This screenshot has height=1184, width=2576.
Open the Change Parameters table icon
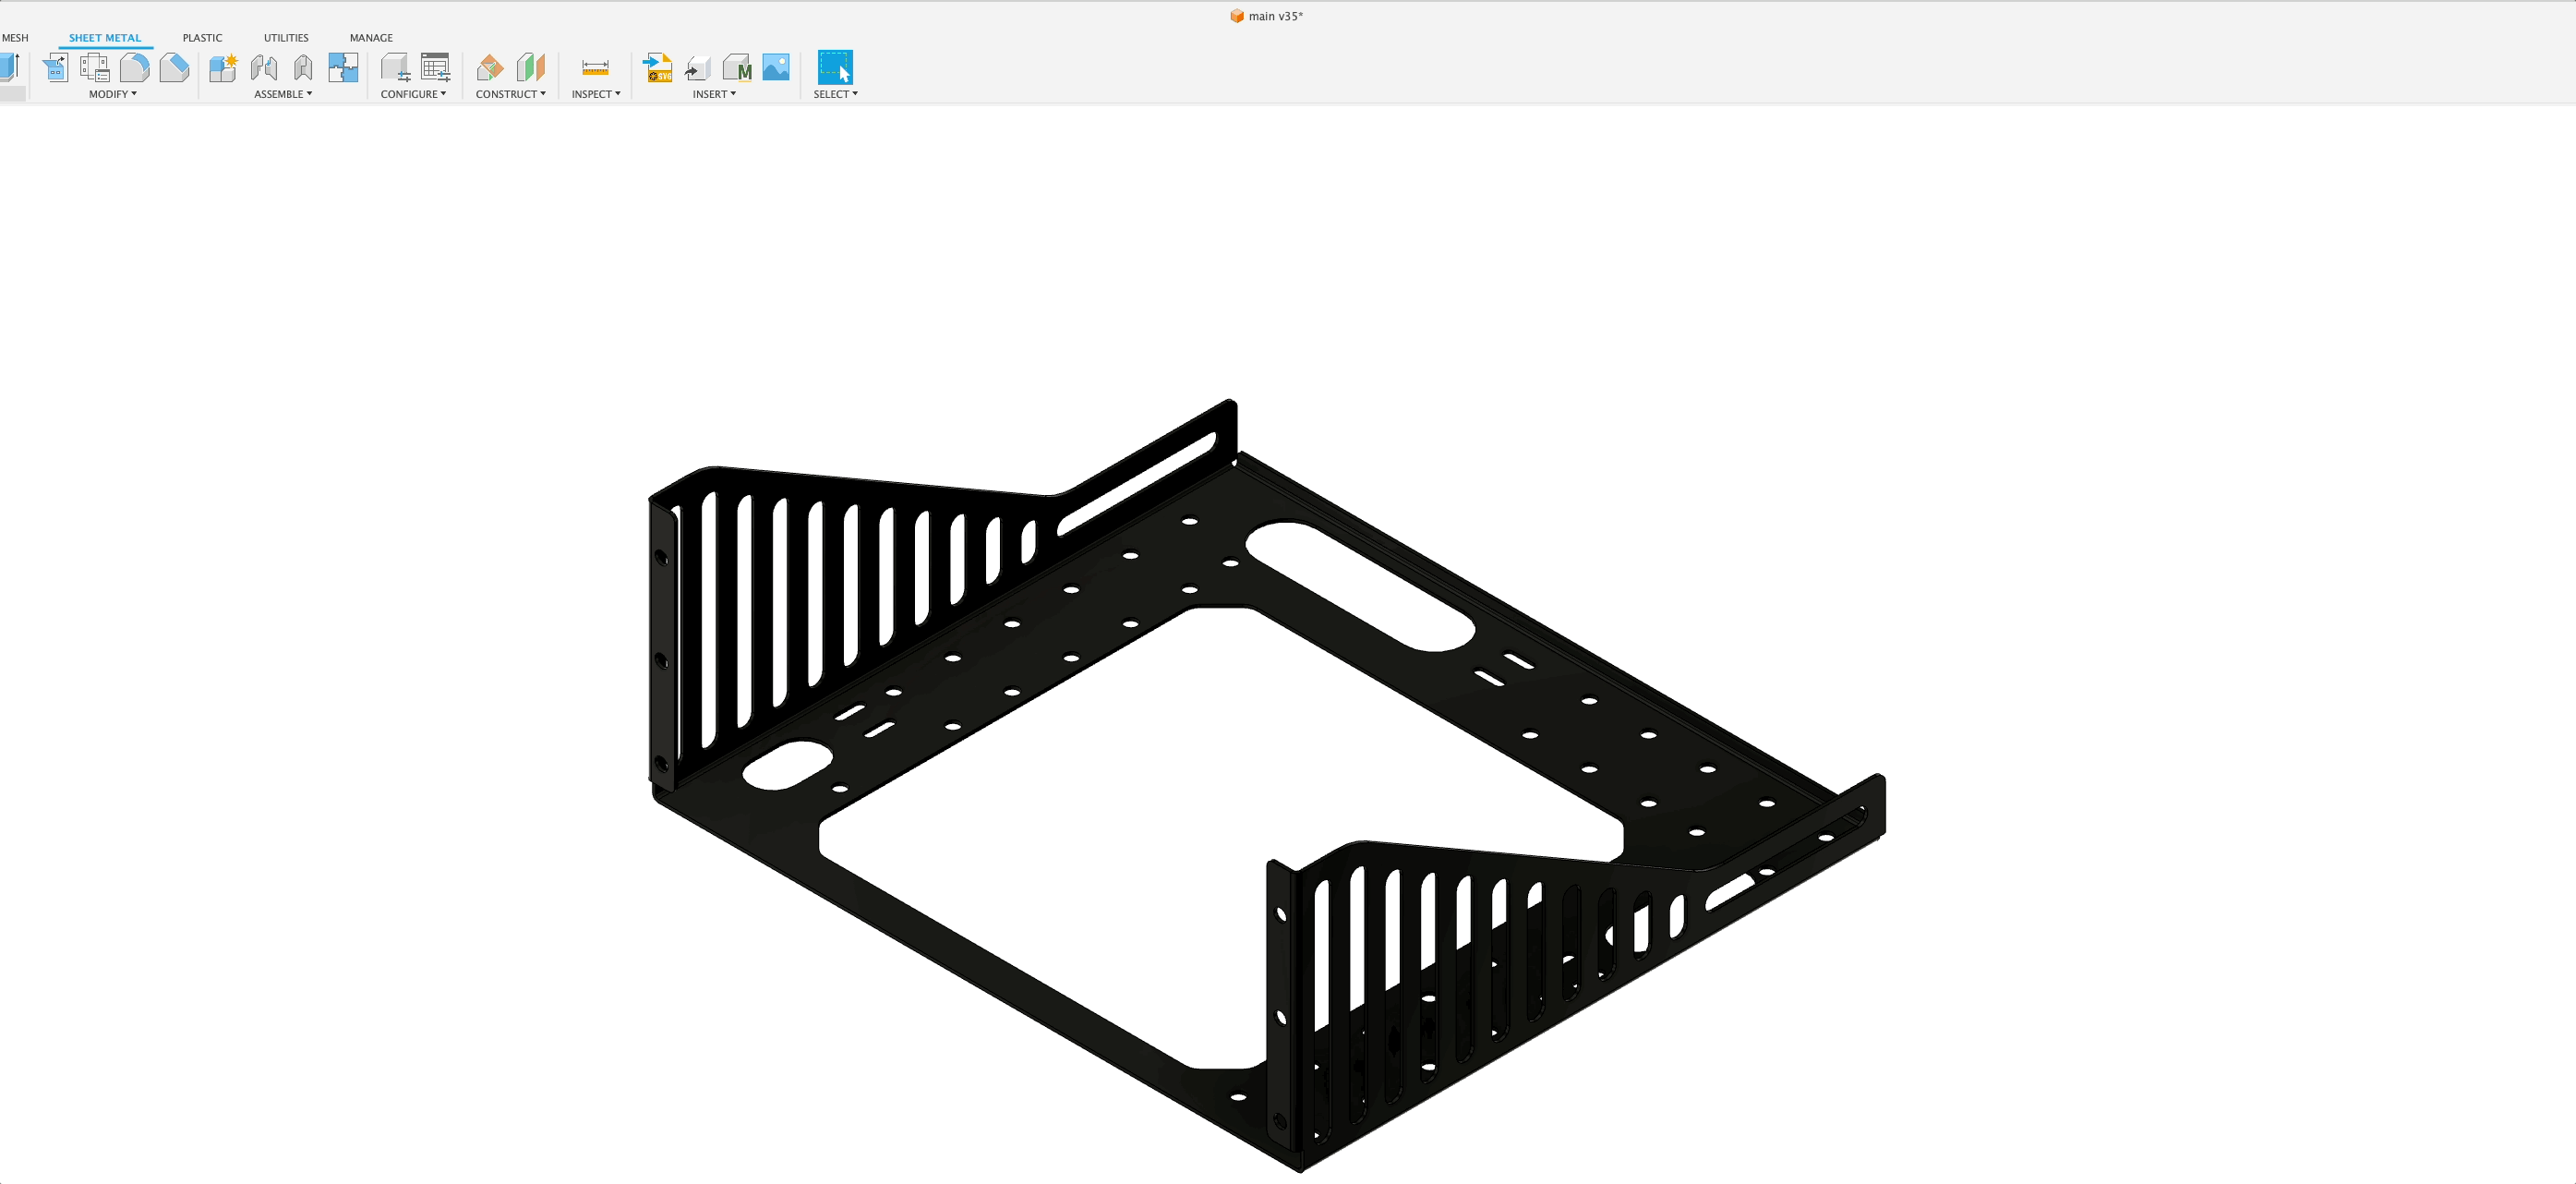[435, 68]
